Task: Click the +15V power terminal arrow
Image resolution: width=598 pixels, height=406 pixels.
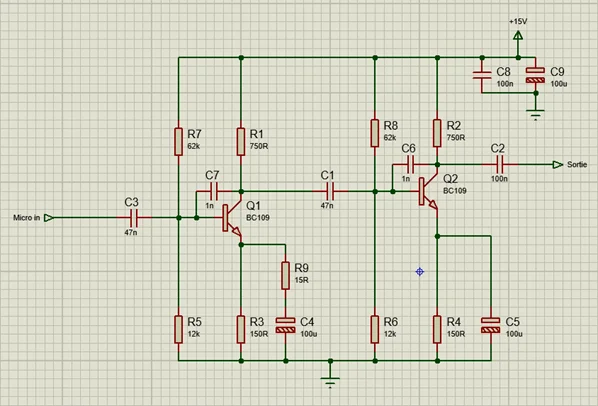Action: click(518, 36)
